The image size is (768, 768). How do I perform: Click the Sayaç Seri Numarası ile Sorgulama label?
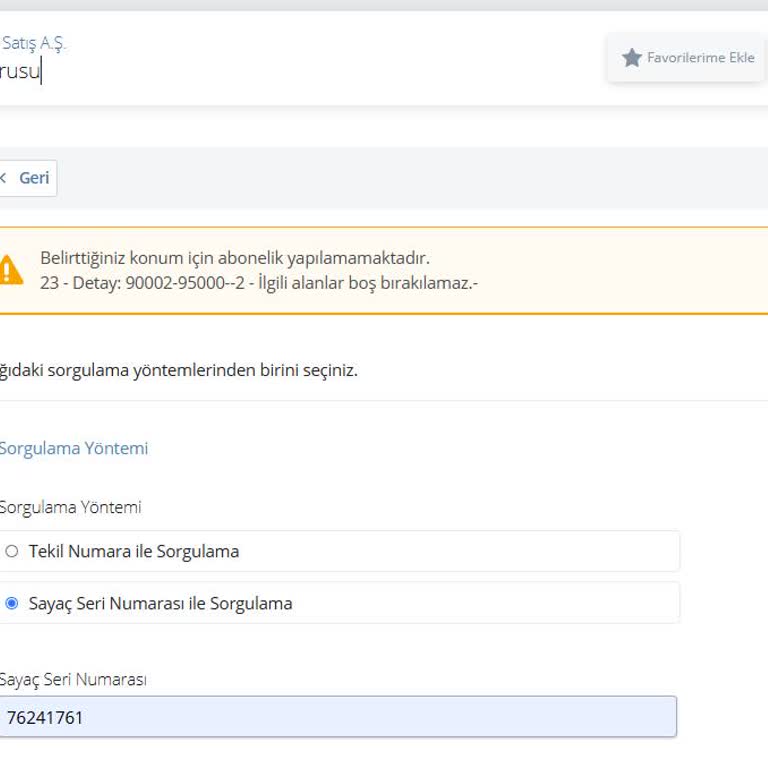(160, 603)
